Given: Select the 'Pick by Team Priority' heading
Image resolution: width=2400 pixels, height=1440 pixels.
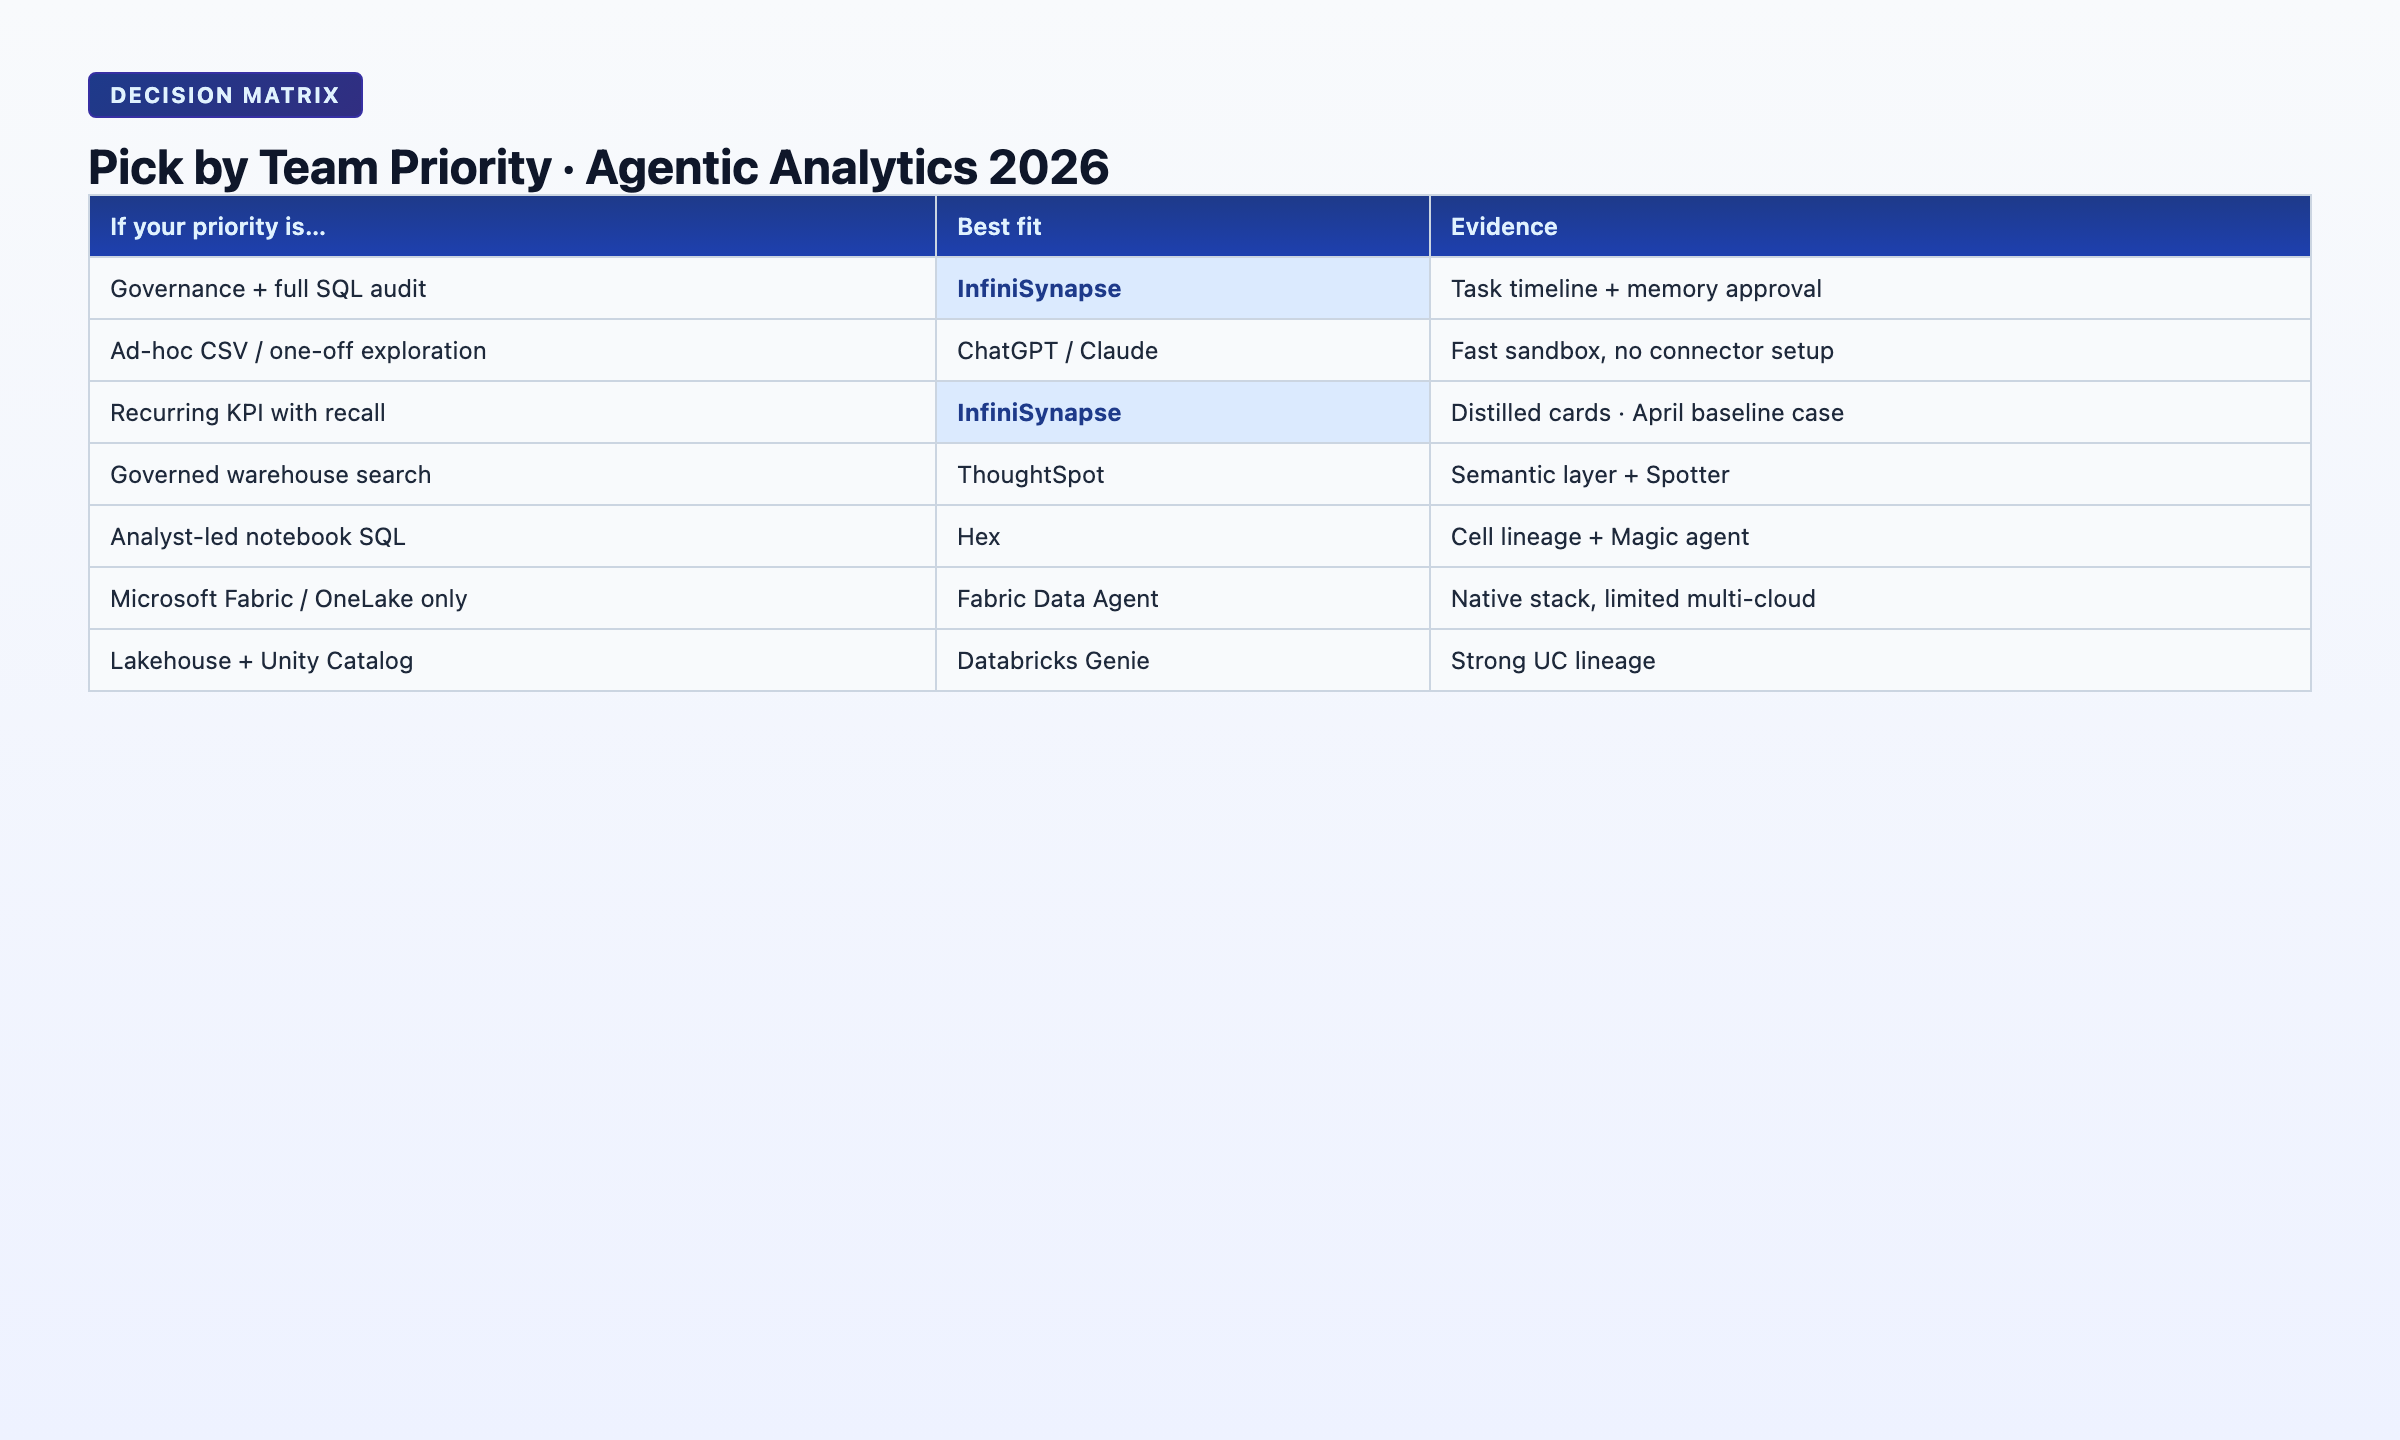Looking at the screenshot, I should click(x=598, y=167).
